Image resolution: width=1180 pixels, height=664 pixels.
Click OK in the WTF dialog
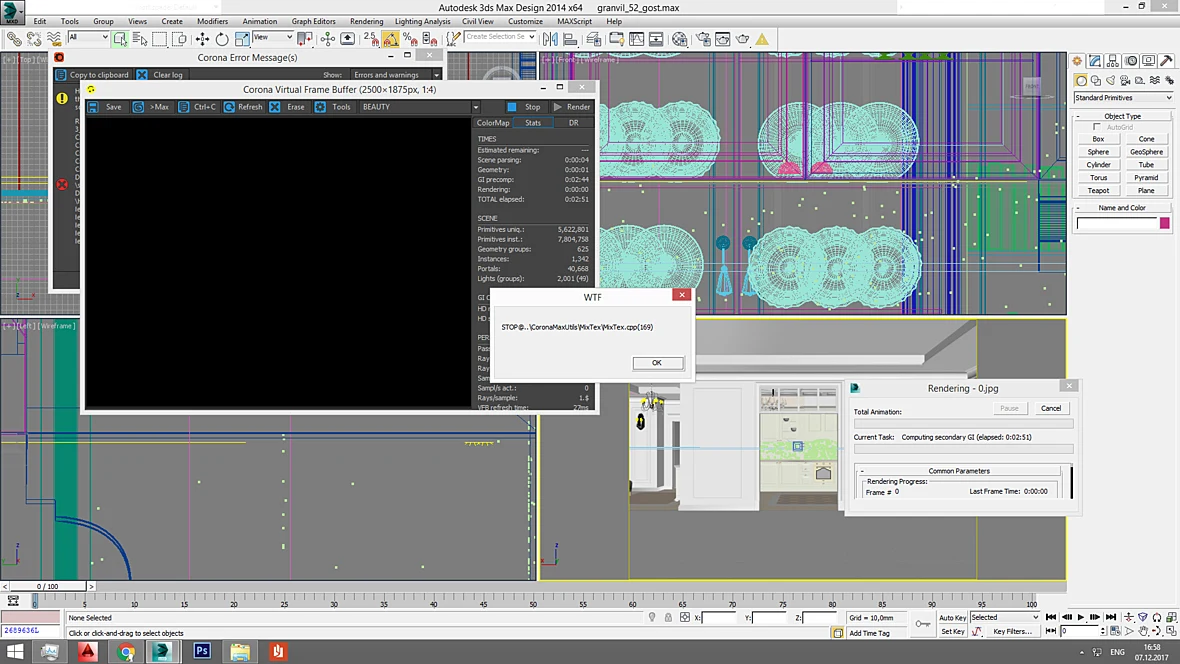657,363
